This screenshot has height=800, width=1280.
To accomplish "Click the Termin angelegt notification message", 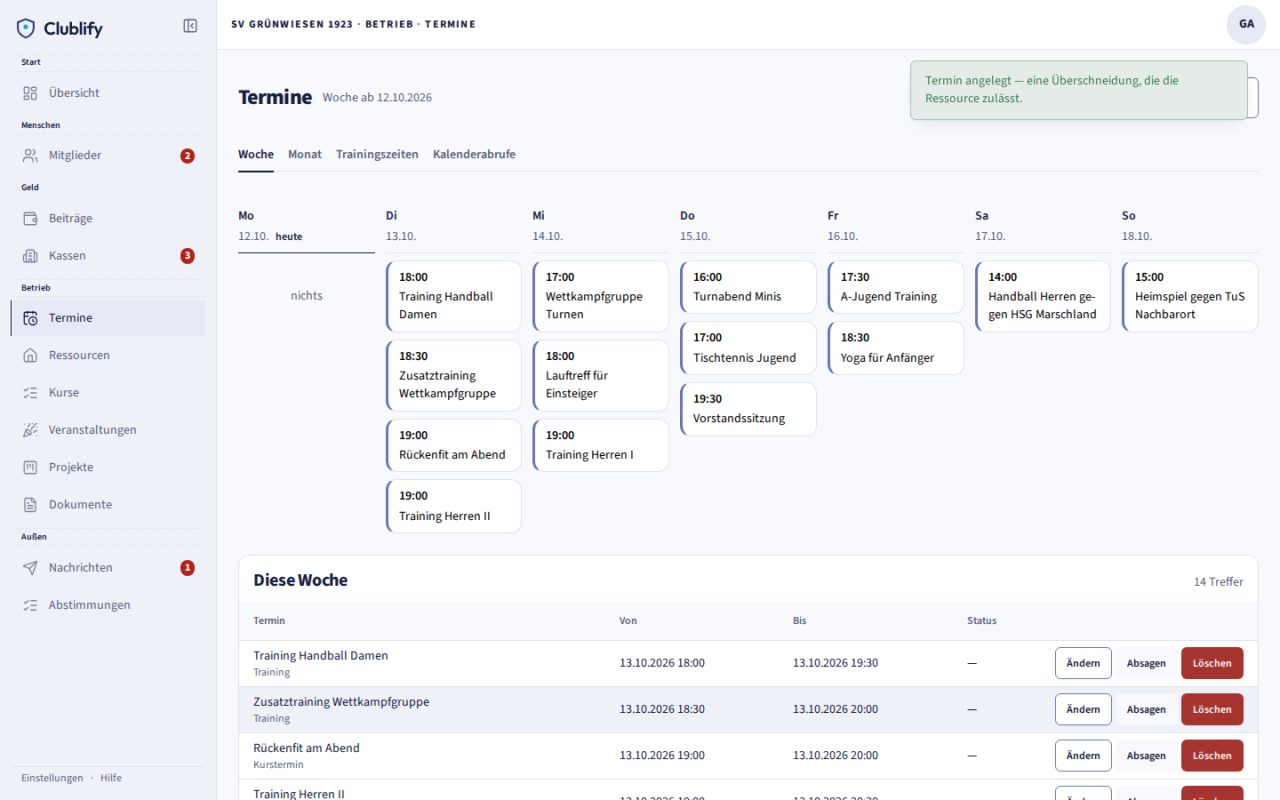I will [x=1079, y=90].
